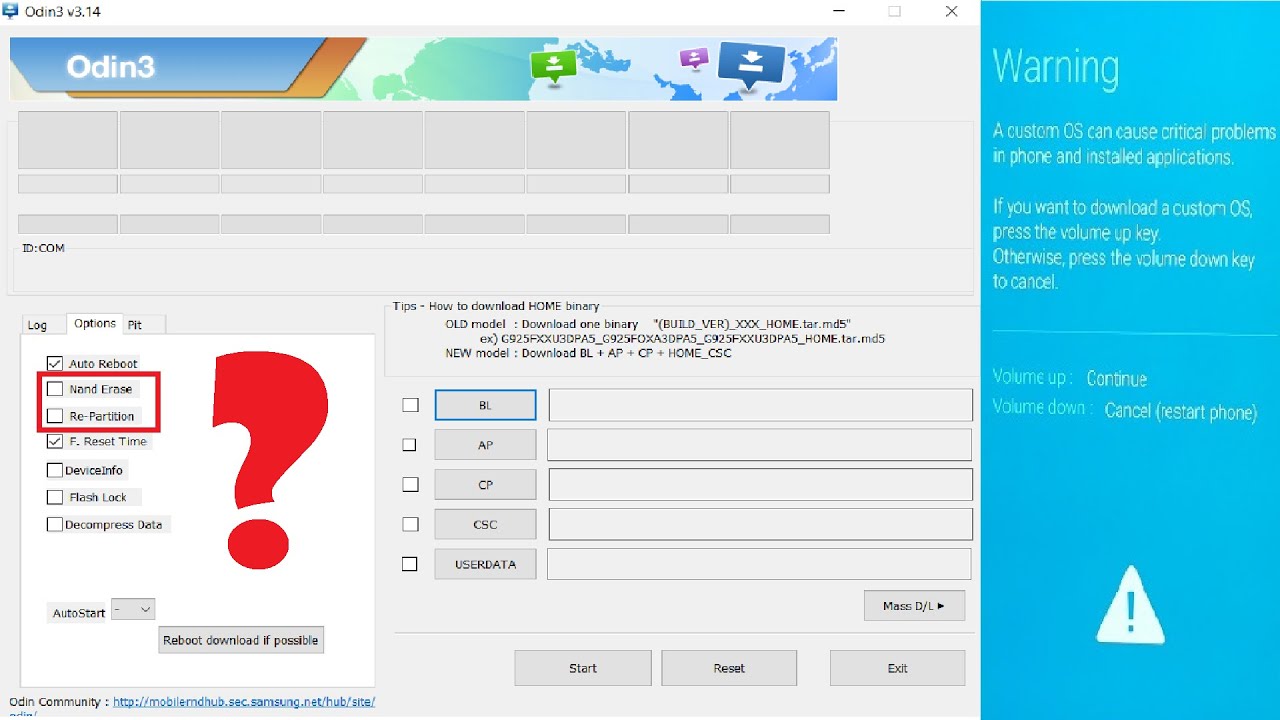This screenshot has width=1280, height=720.
Task: Click the Reset button
Action: coord(729,668)
